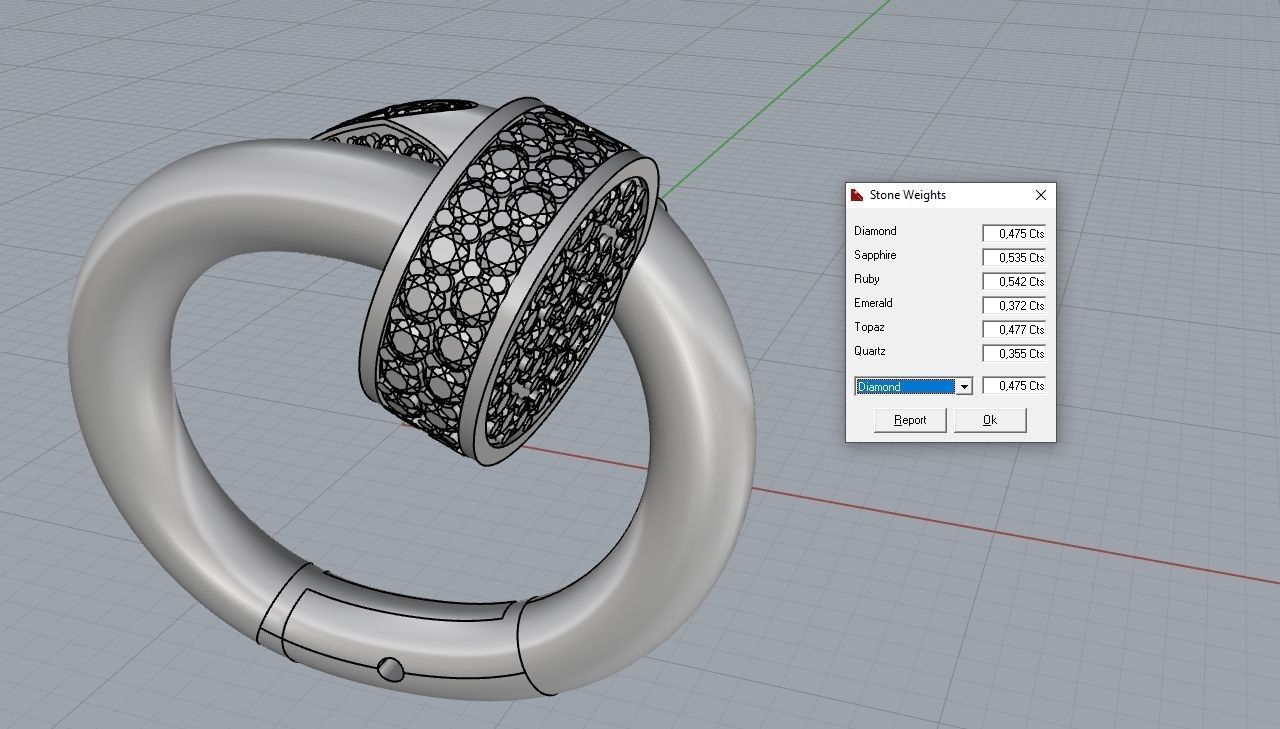Viewport: 1280px width, 729px height.
Task: Click the Quartz label
Action: [870, 351]
